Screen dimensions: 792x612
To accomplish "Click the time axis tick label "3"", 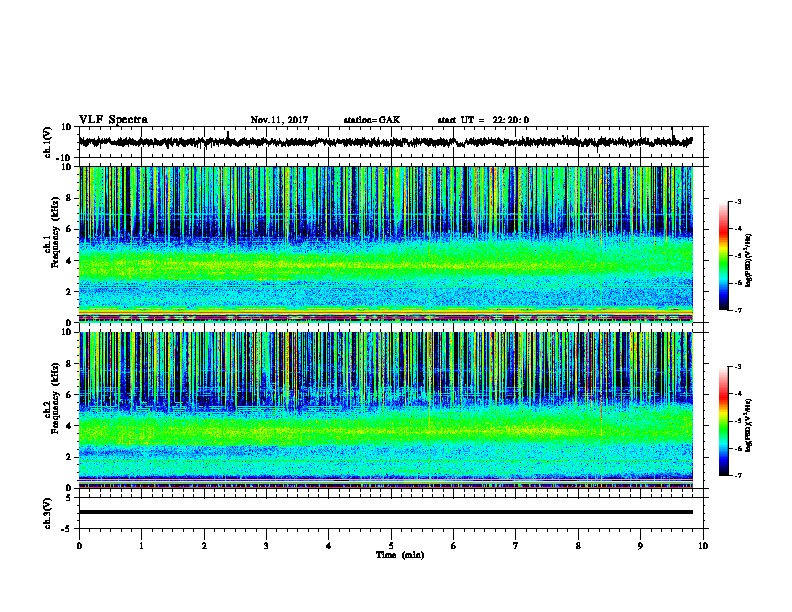I will [266, 545].
